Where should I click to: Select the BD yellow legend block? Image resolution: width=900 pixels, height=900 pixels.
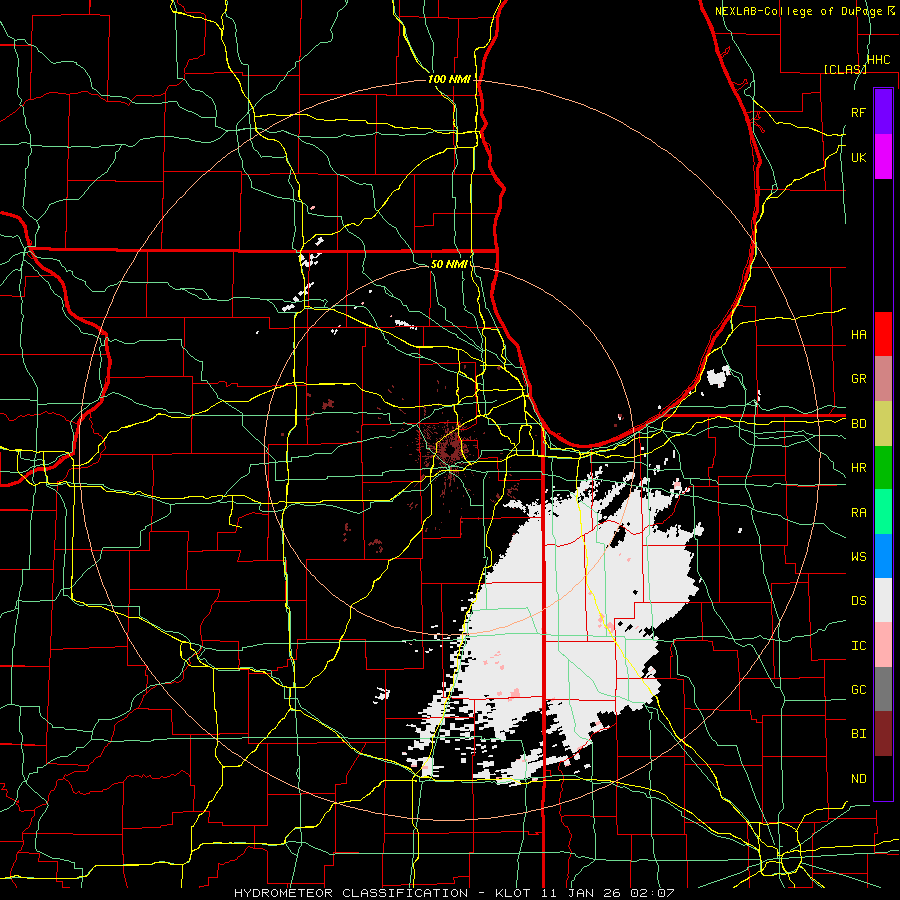pyautogui.click(x=883, y=423)
